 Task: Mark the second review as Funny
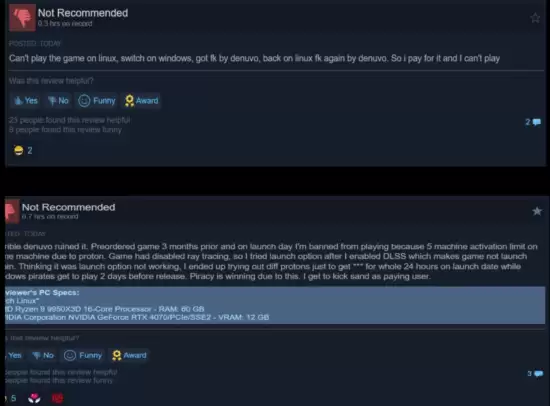[x=83, y=355]
